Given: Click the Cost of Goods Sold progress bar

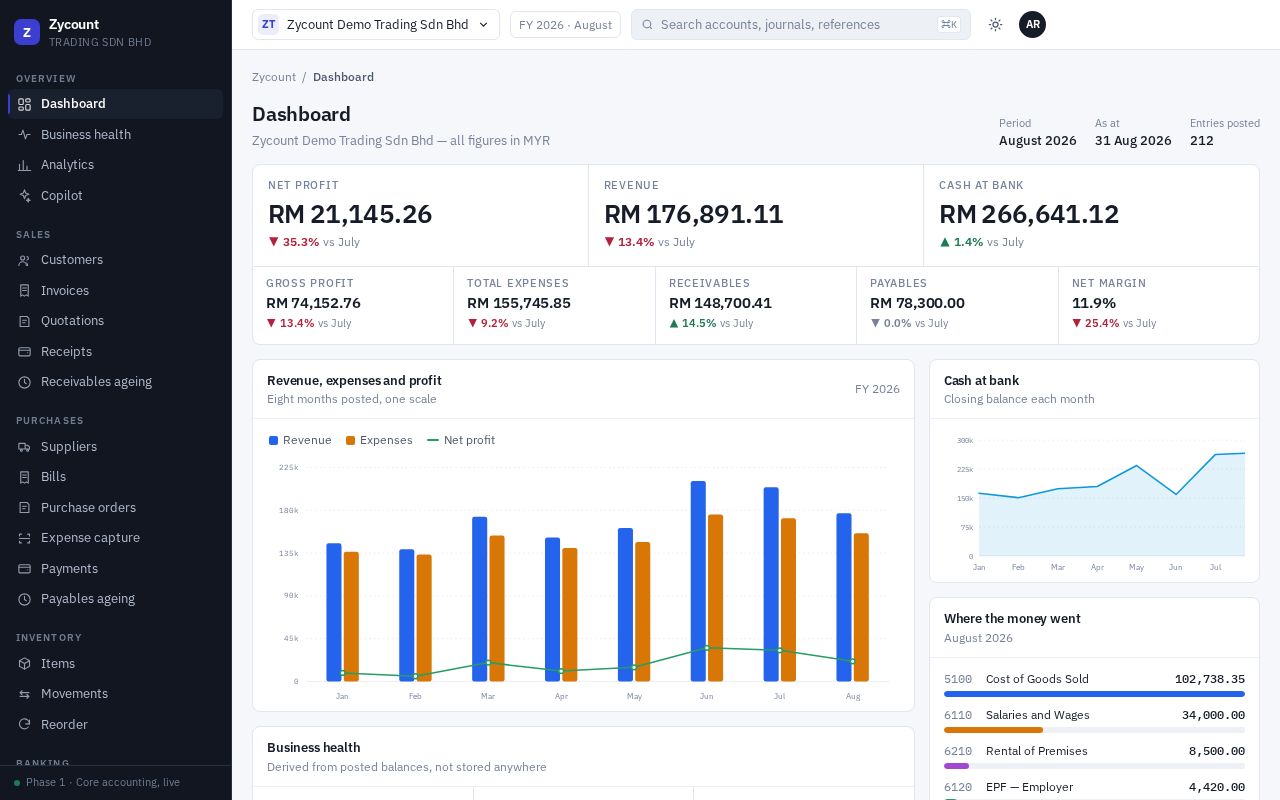Looking at the screenshot, I should 1094,694.
